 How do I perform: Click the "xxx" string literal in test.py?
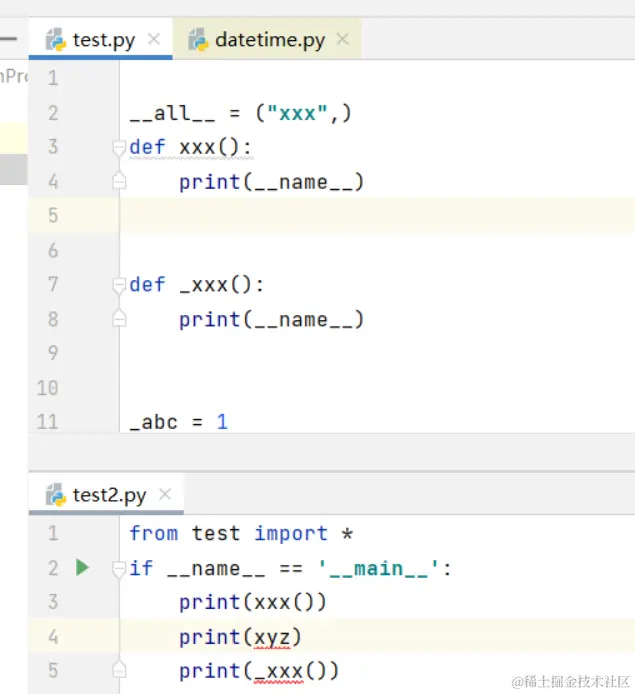[298, 113]
